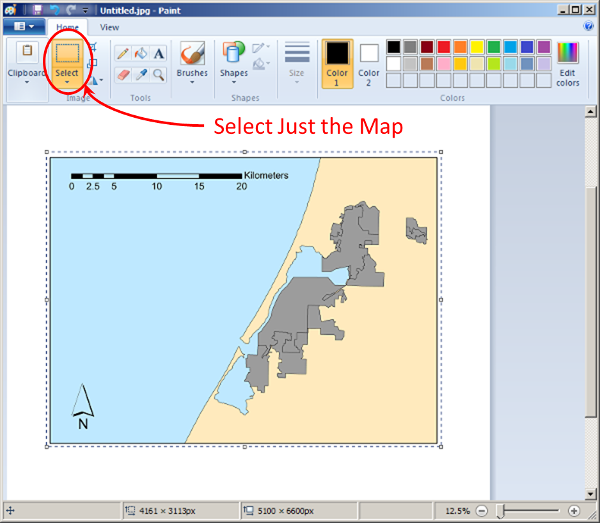Click the Magnifier tool
Viewport: 600px width, 523px height.
coord(158,74)
